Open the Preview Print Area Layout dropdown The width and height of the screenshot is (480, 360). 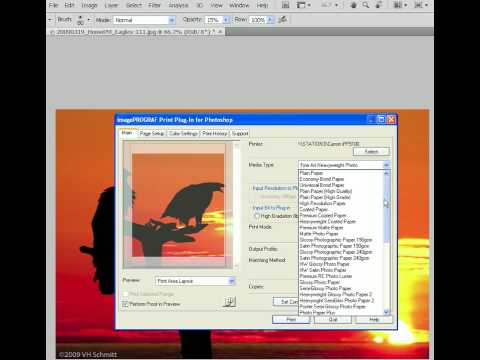pyautogui.click(x=195, y=281)
